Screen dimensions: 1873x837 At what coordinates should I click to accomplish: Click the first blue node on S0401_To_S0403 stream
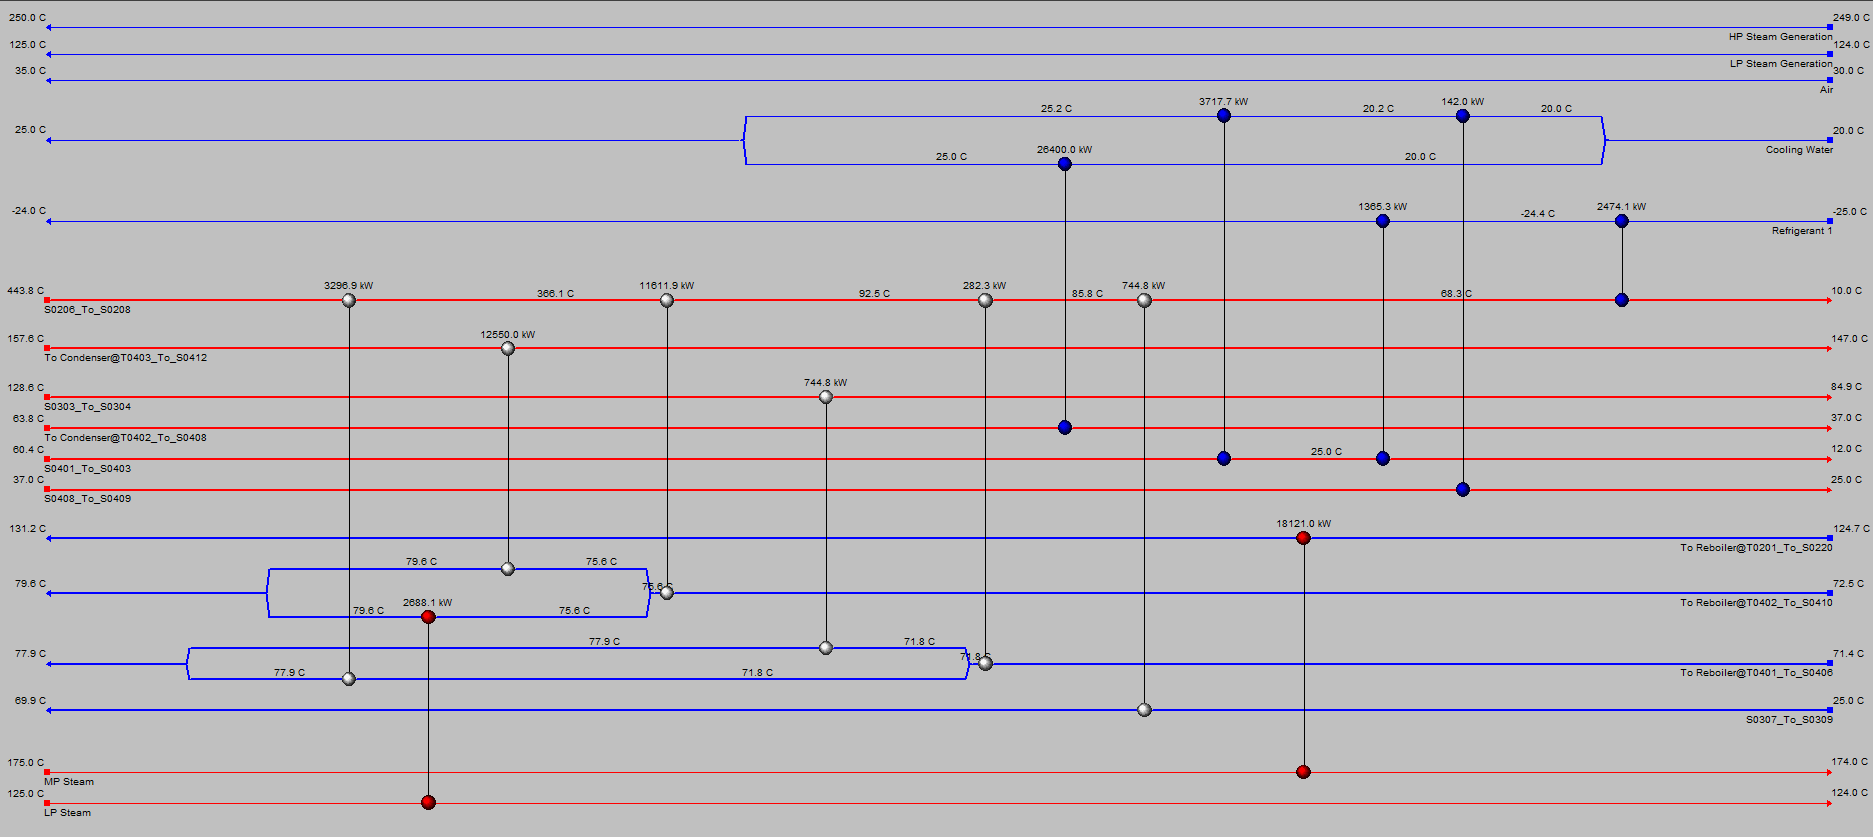(x=1224, y=458)
